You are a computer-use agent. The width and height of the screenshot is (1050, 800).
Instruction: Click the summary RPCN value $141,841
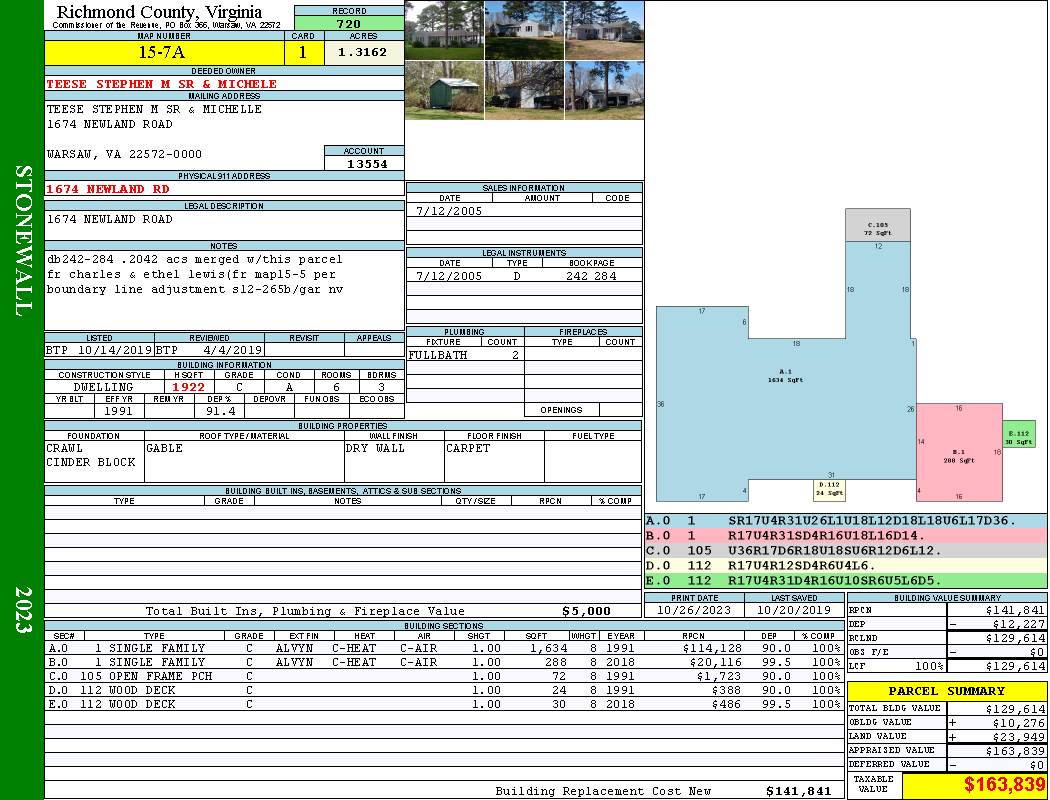[1015, 610]
